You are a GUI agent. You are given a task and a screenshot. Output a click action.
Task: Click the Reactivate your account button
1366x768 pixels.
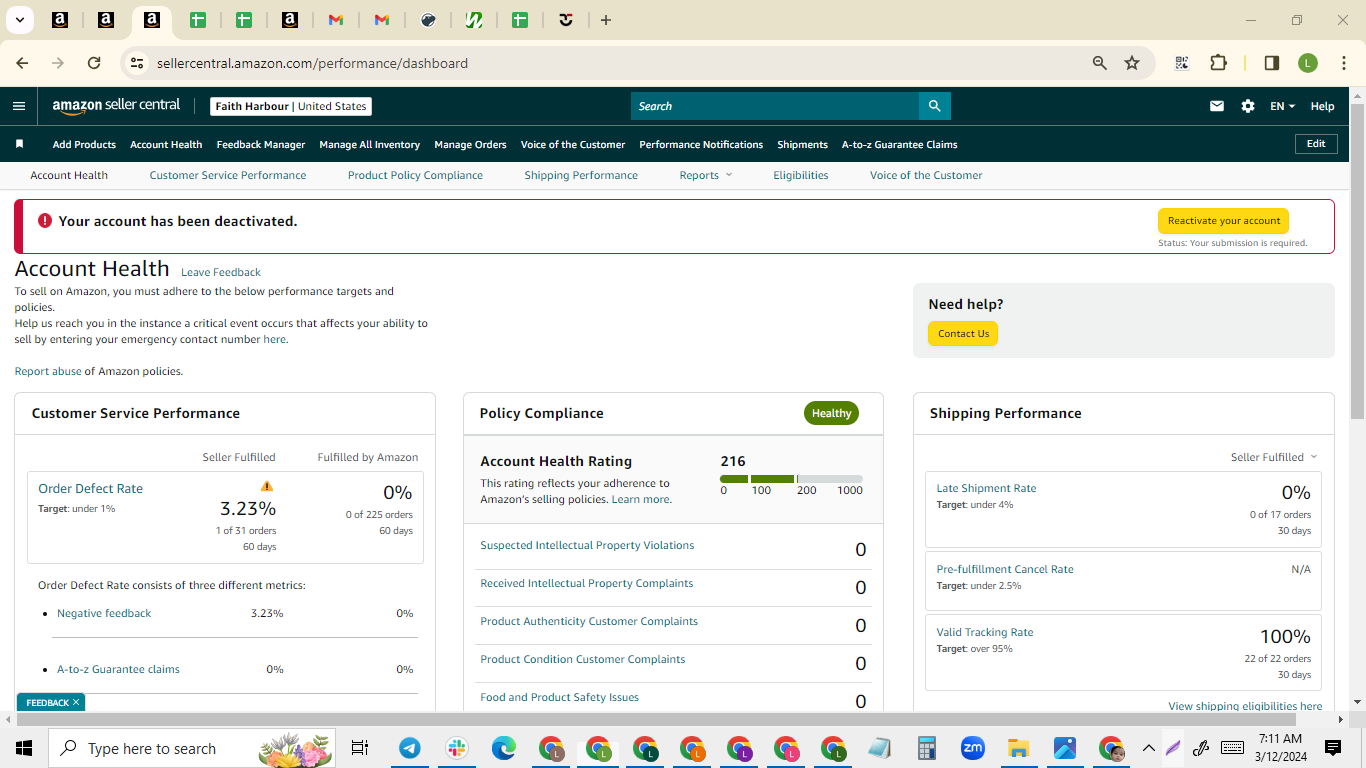1224,221
